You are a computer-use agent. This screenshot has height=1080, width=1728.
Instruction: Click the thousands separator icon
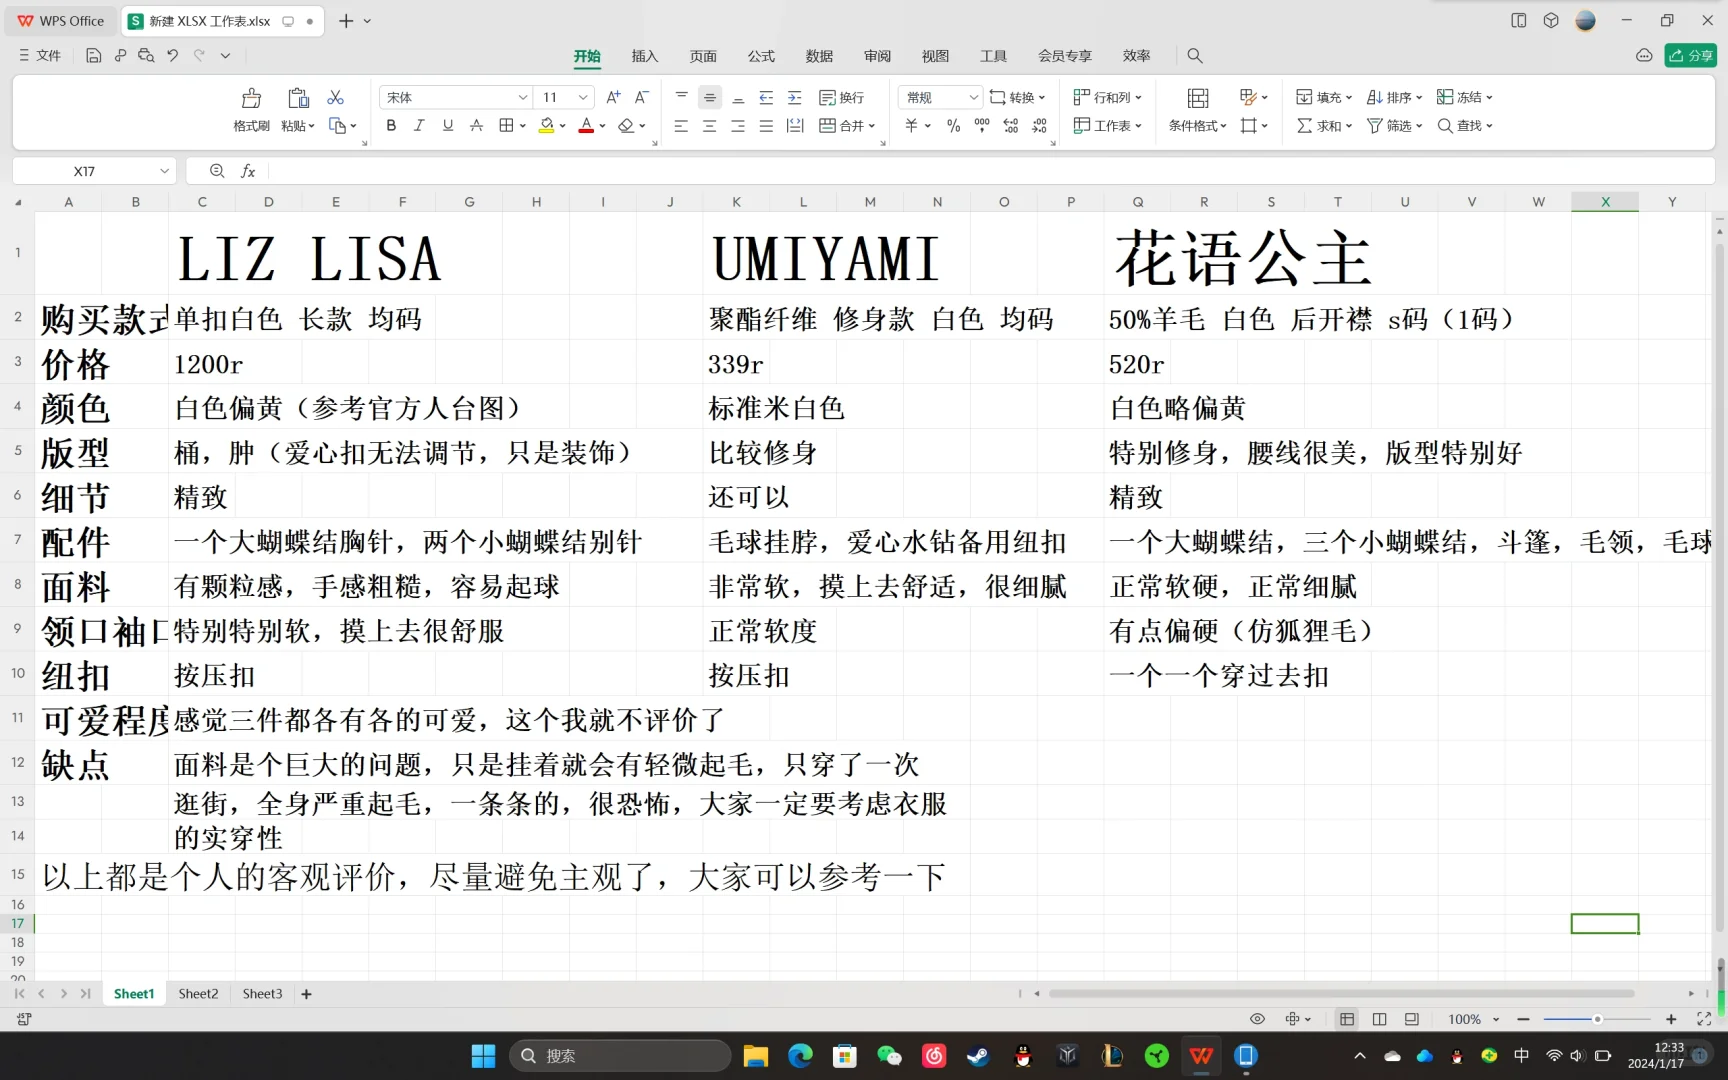(982, 126)
